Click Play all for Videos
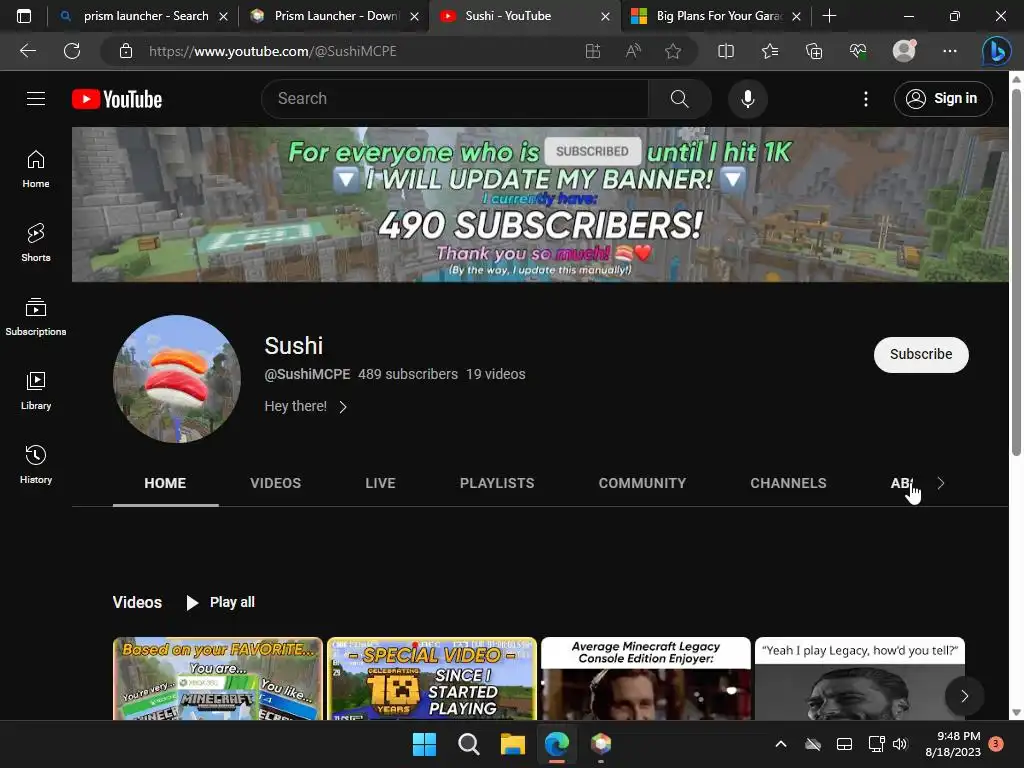This screenshot has width=1024, height=768. pos(220,602)
